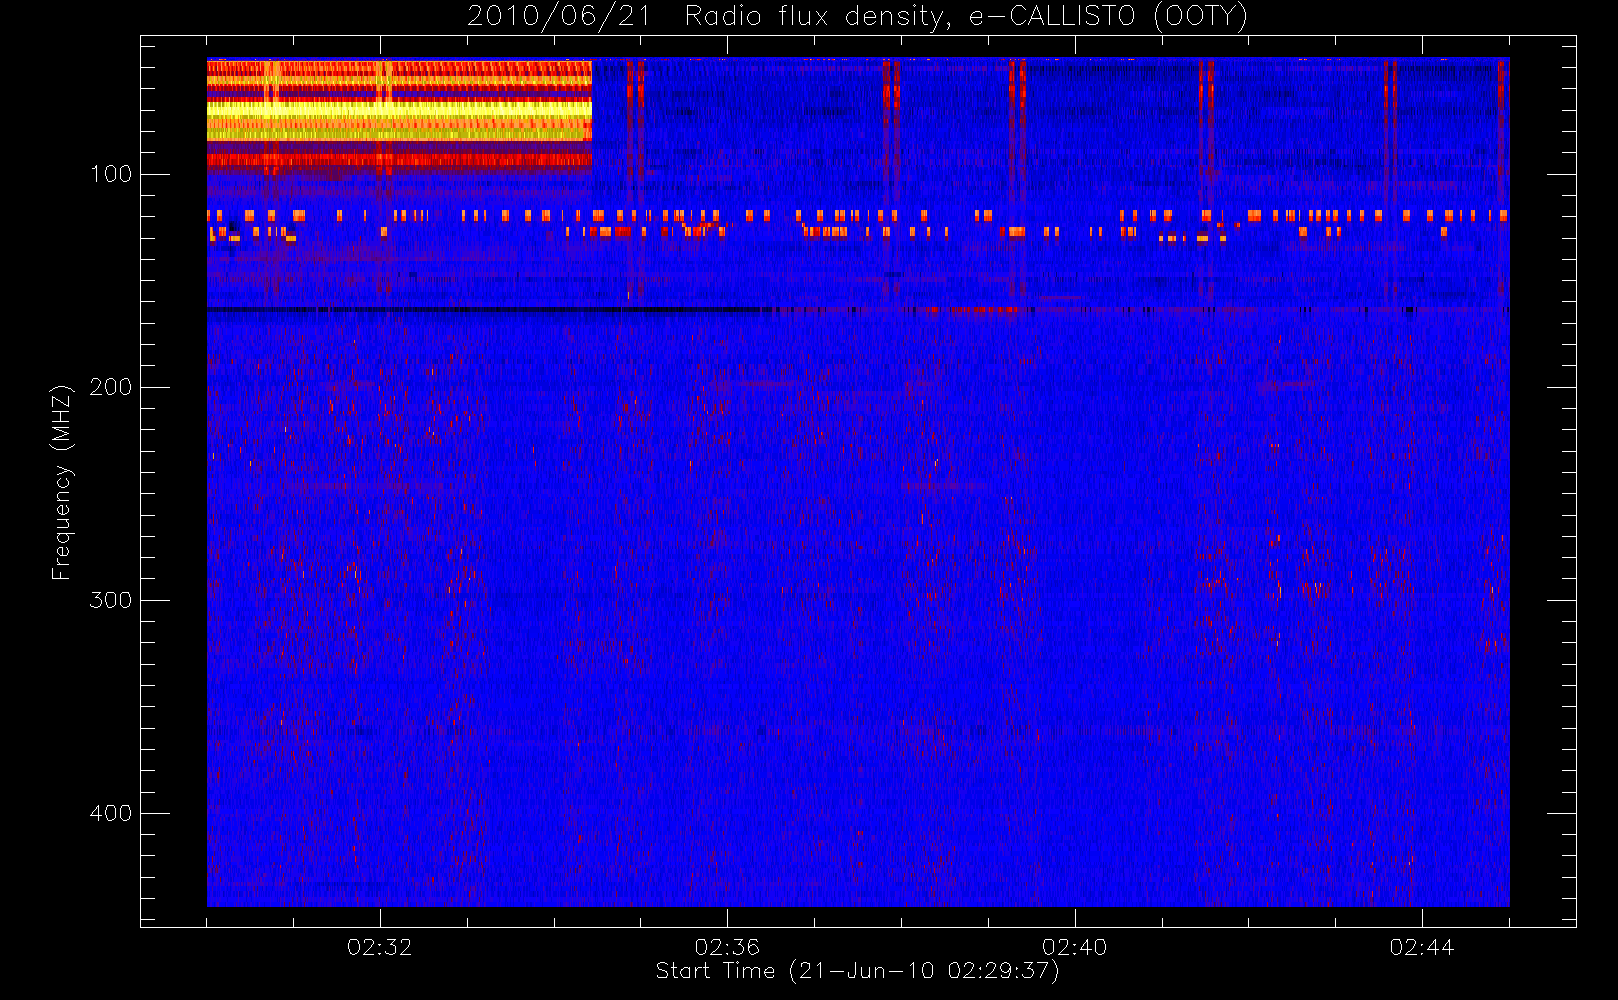Click the 02:44 time tick label
The width and height of the screenshot is (1618, 1000).
pos(1422,947)
